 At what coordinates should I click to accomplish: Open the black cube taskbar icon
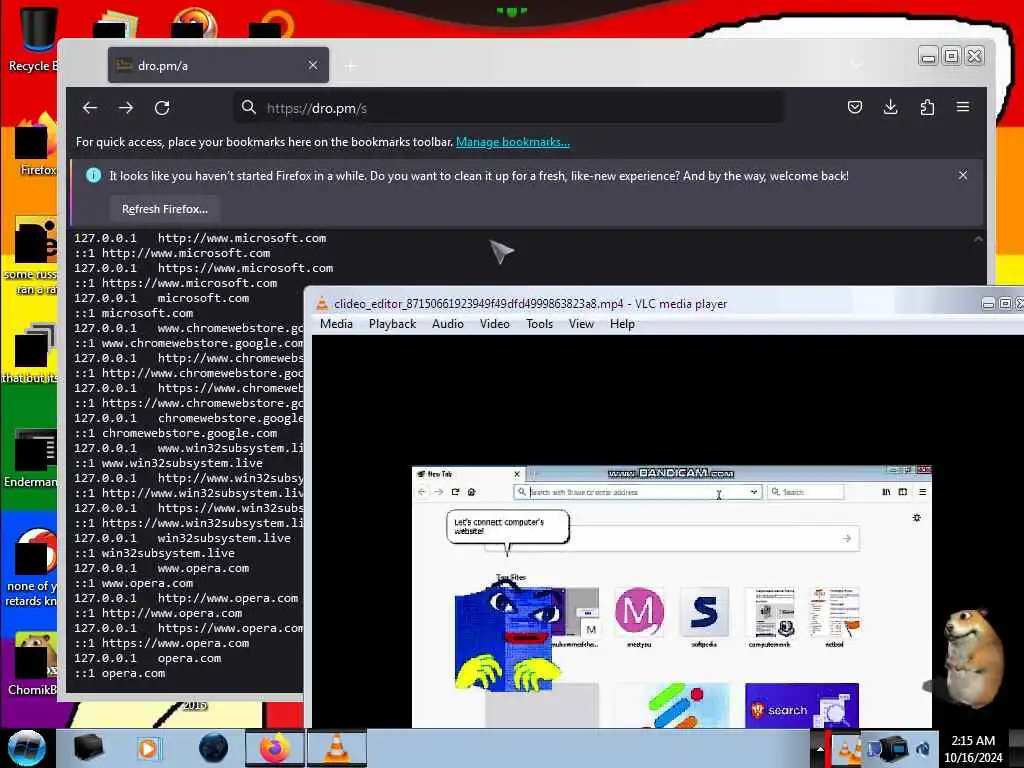click(x=88, y=748)
